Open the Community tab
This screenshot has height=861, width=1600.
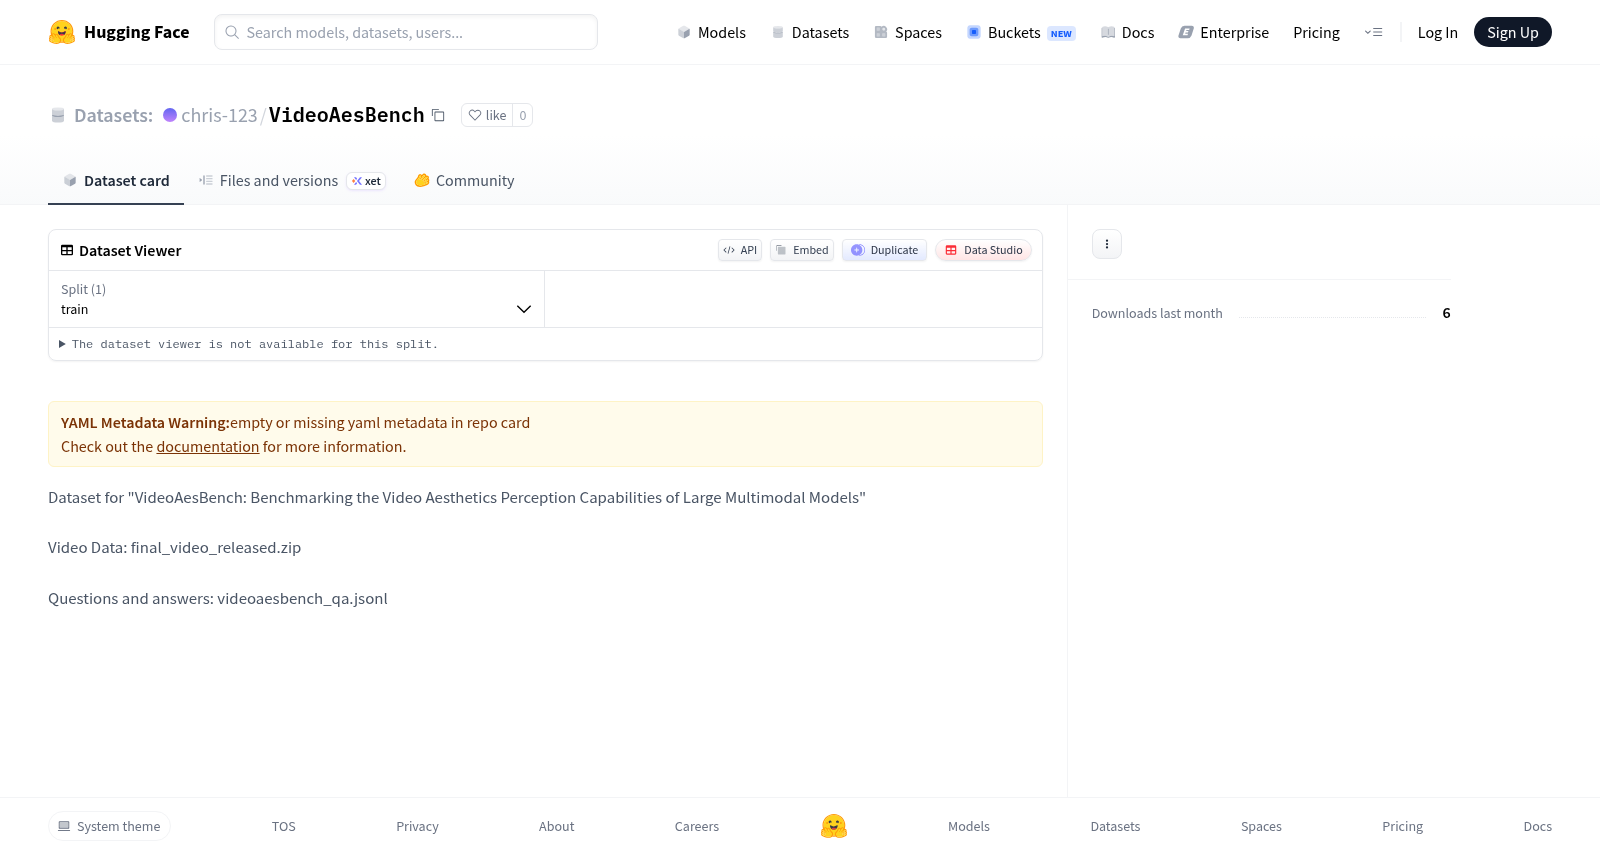(464, 181)
